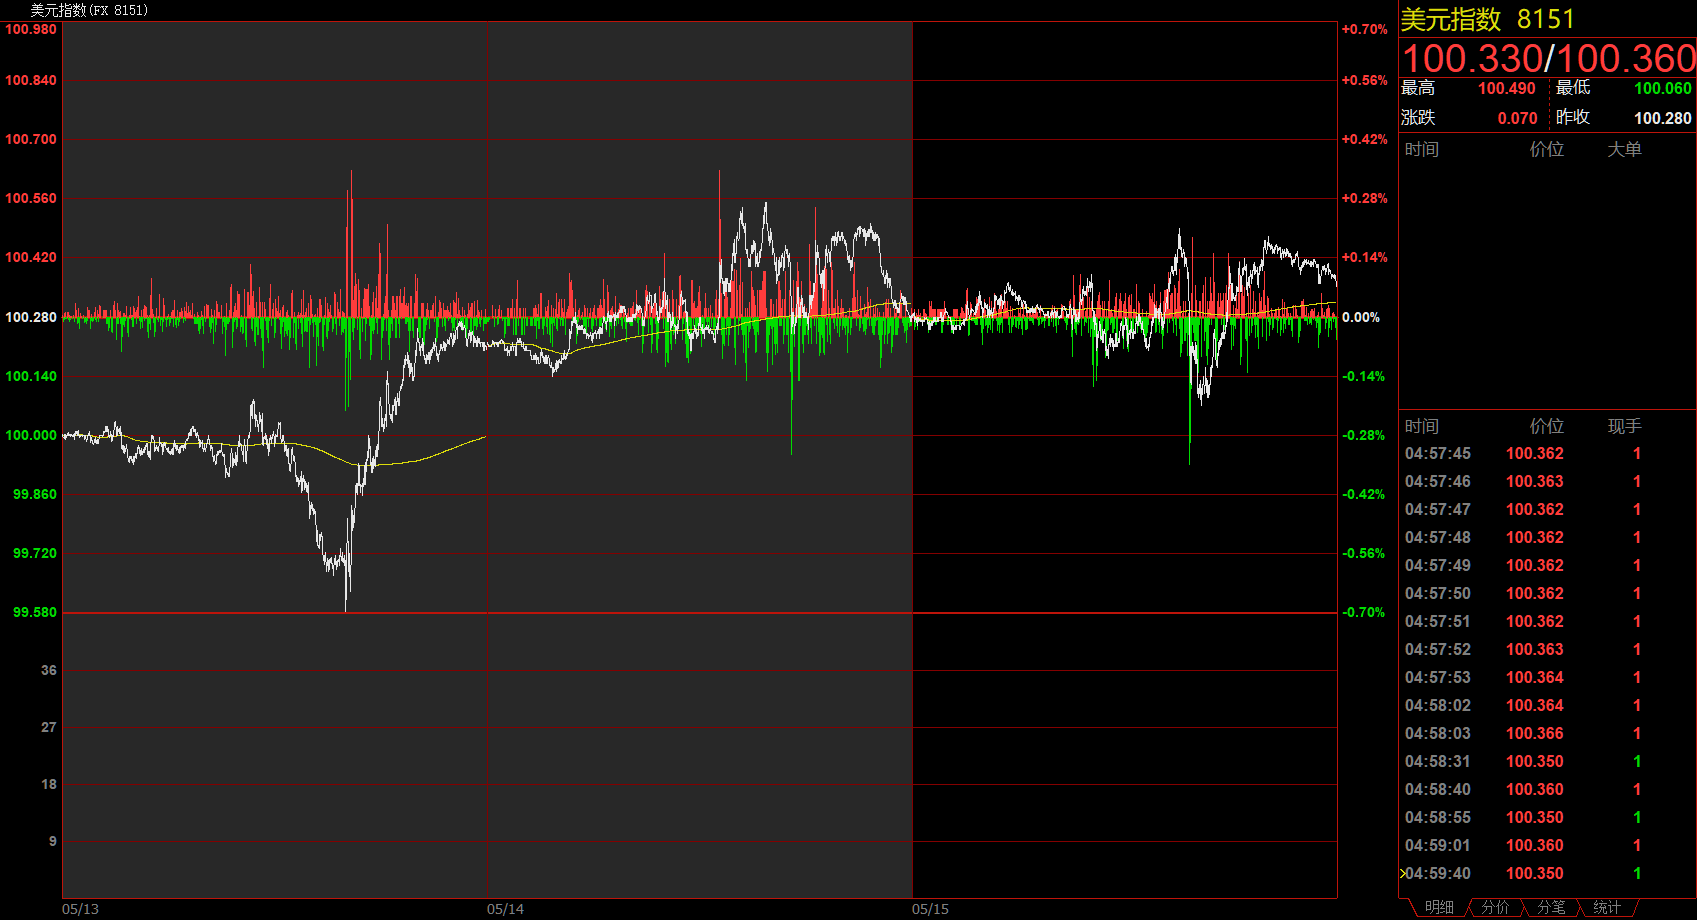This screenshot has height=920, width=1697.
Task: Select the tick row at 04:58:40
Action: 1547,789
